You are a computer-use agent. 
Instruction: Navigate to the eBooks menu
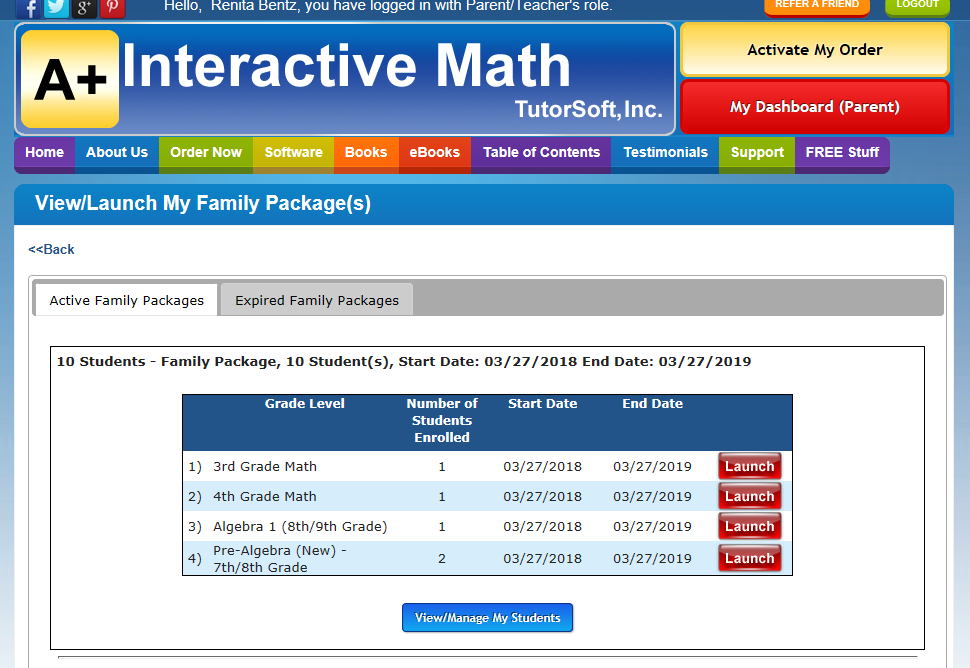(x=434, y=153)
